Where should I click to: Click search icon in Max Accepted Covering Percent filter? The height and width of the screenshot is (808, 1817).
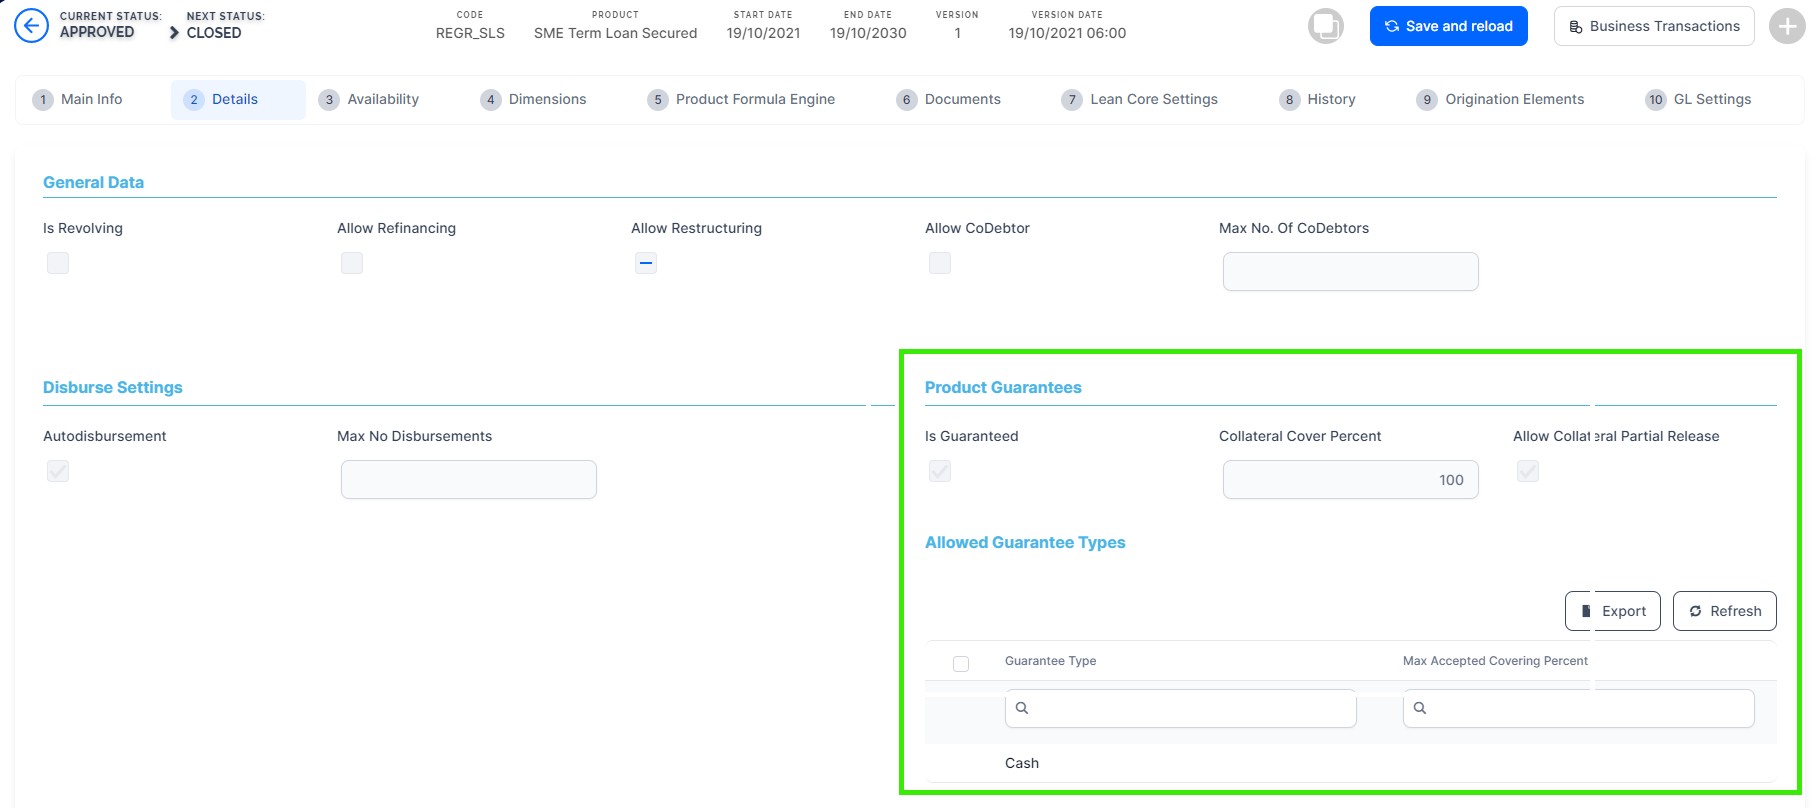(1420, 708)
